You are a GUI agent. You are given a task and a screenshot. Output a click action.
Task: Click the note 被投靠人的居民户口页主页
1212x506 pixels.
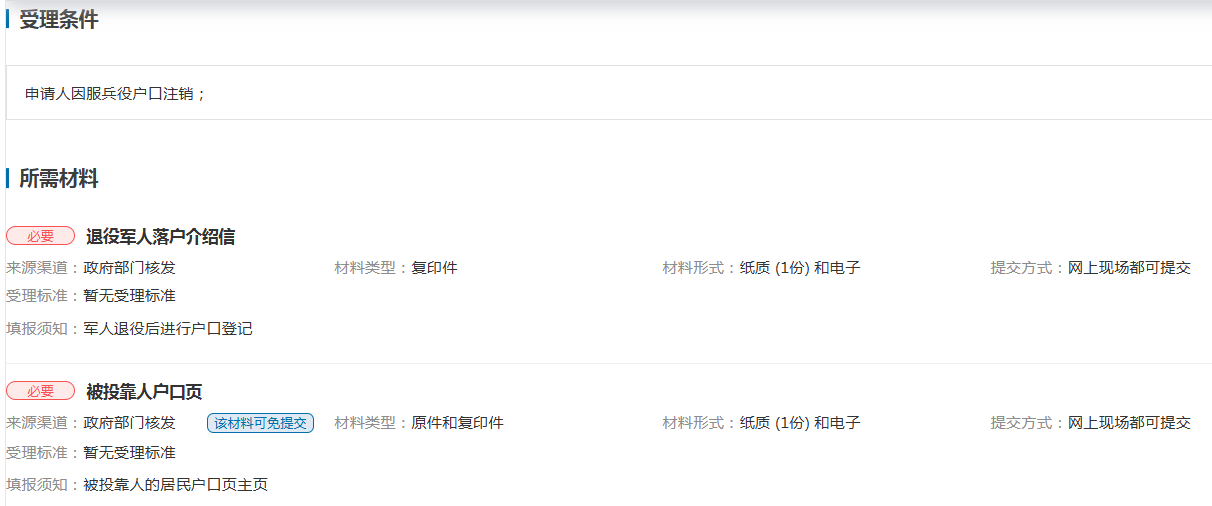pyautogui.click(x=175, y=485)
